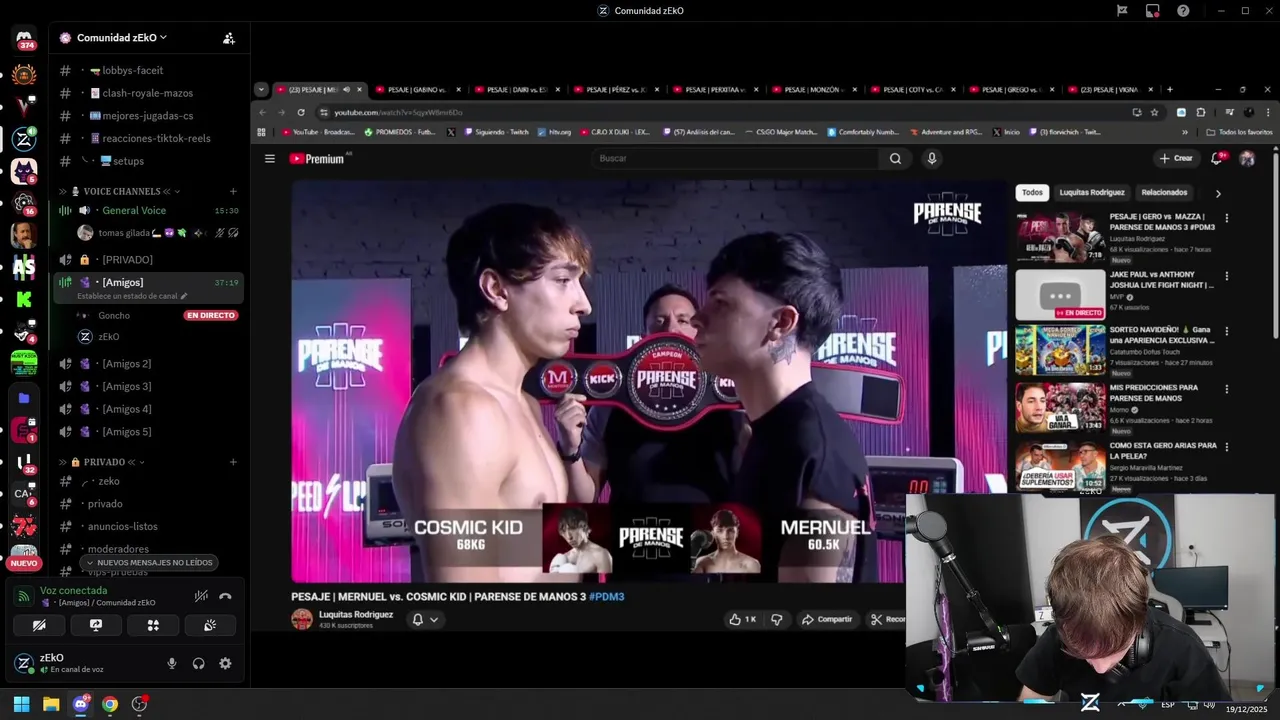
Task: Add a channel to PRIVADO category
Action: 233,462
